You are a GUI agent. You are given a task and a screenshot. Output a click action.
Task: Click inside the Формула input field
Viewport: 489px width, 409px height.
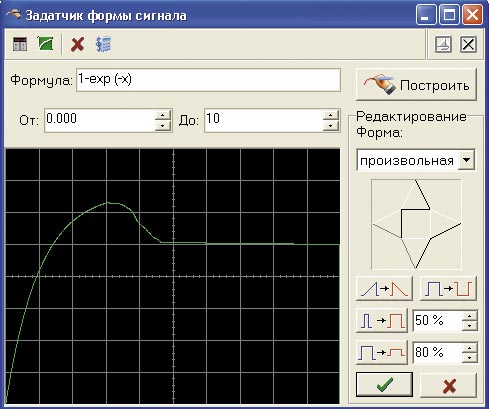pos(208,80)
